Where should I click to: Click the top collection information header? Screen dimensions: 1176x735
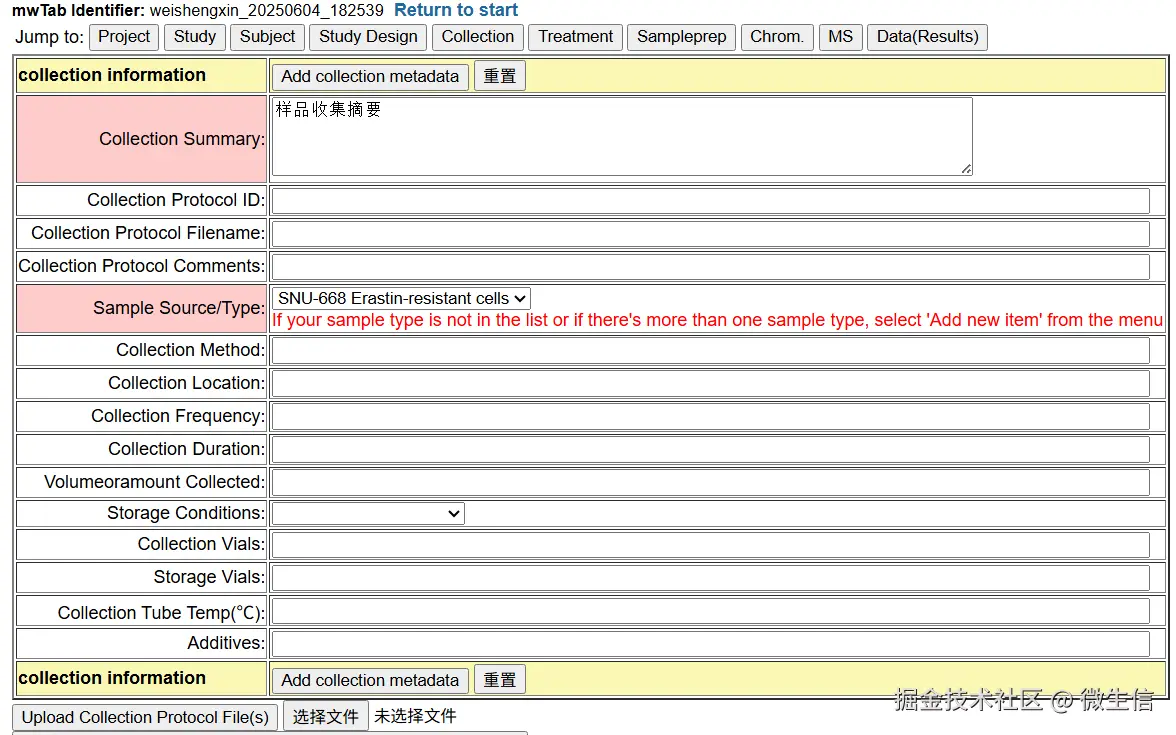point(112,75)
